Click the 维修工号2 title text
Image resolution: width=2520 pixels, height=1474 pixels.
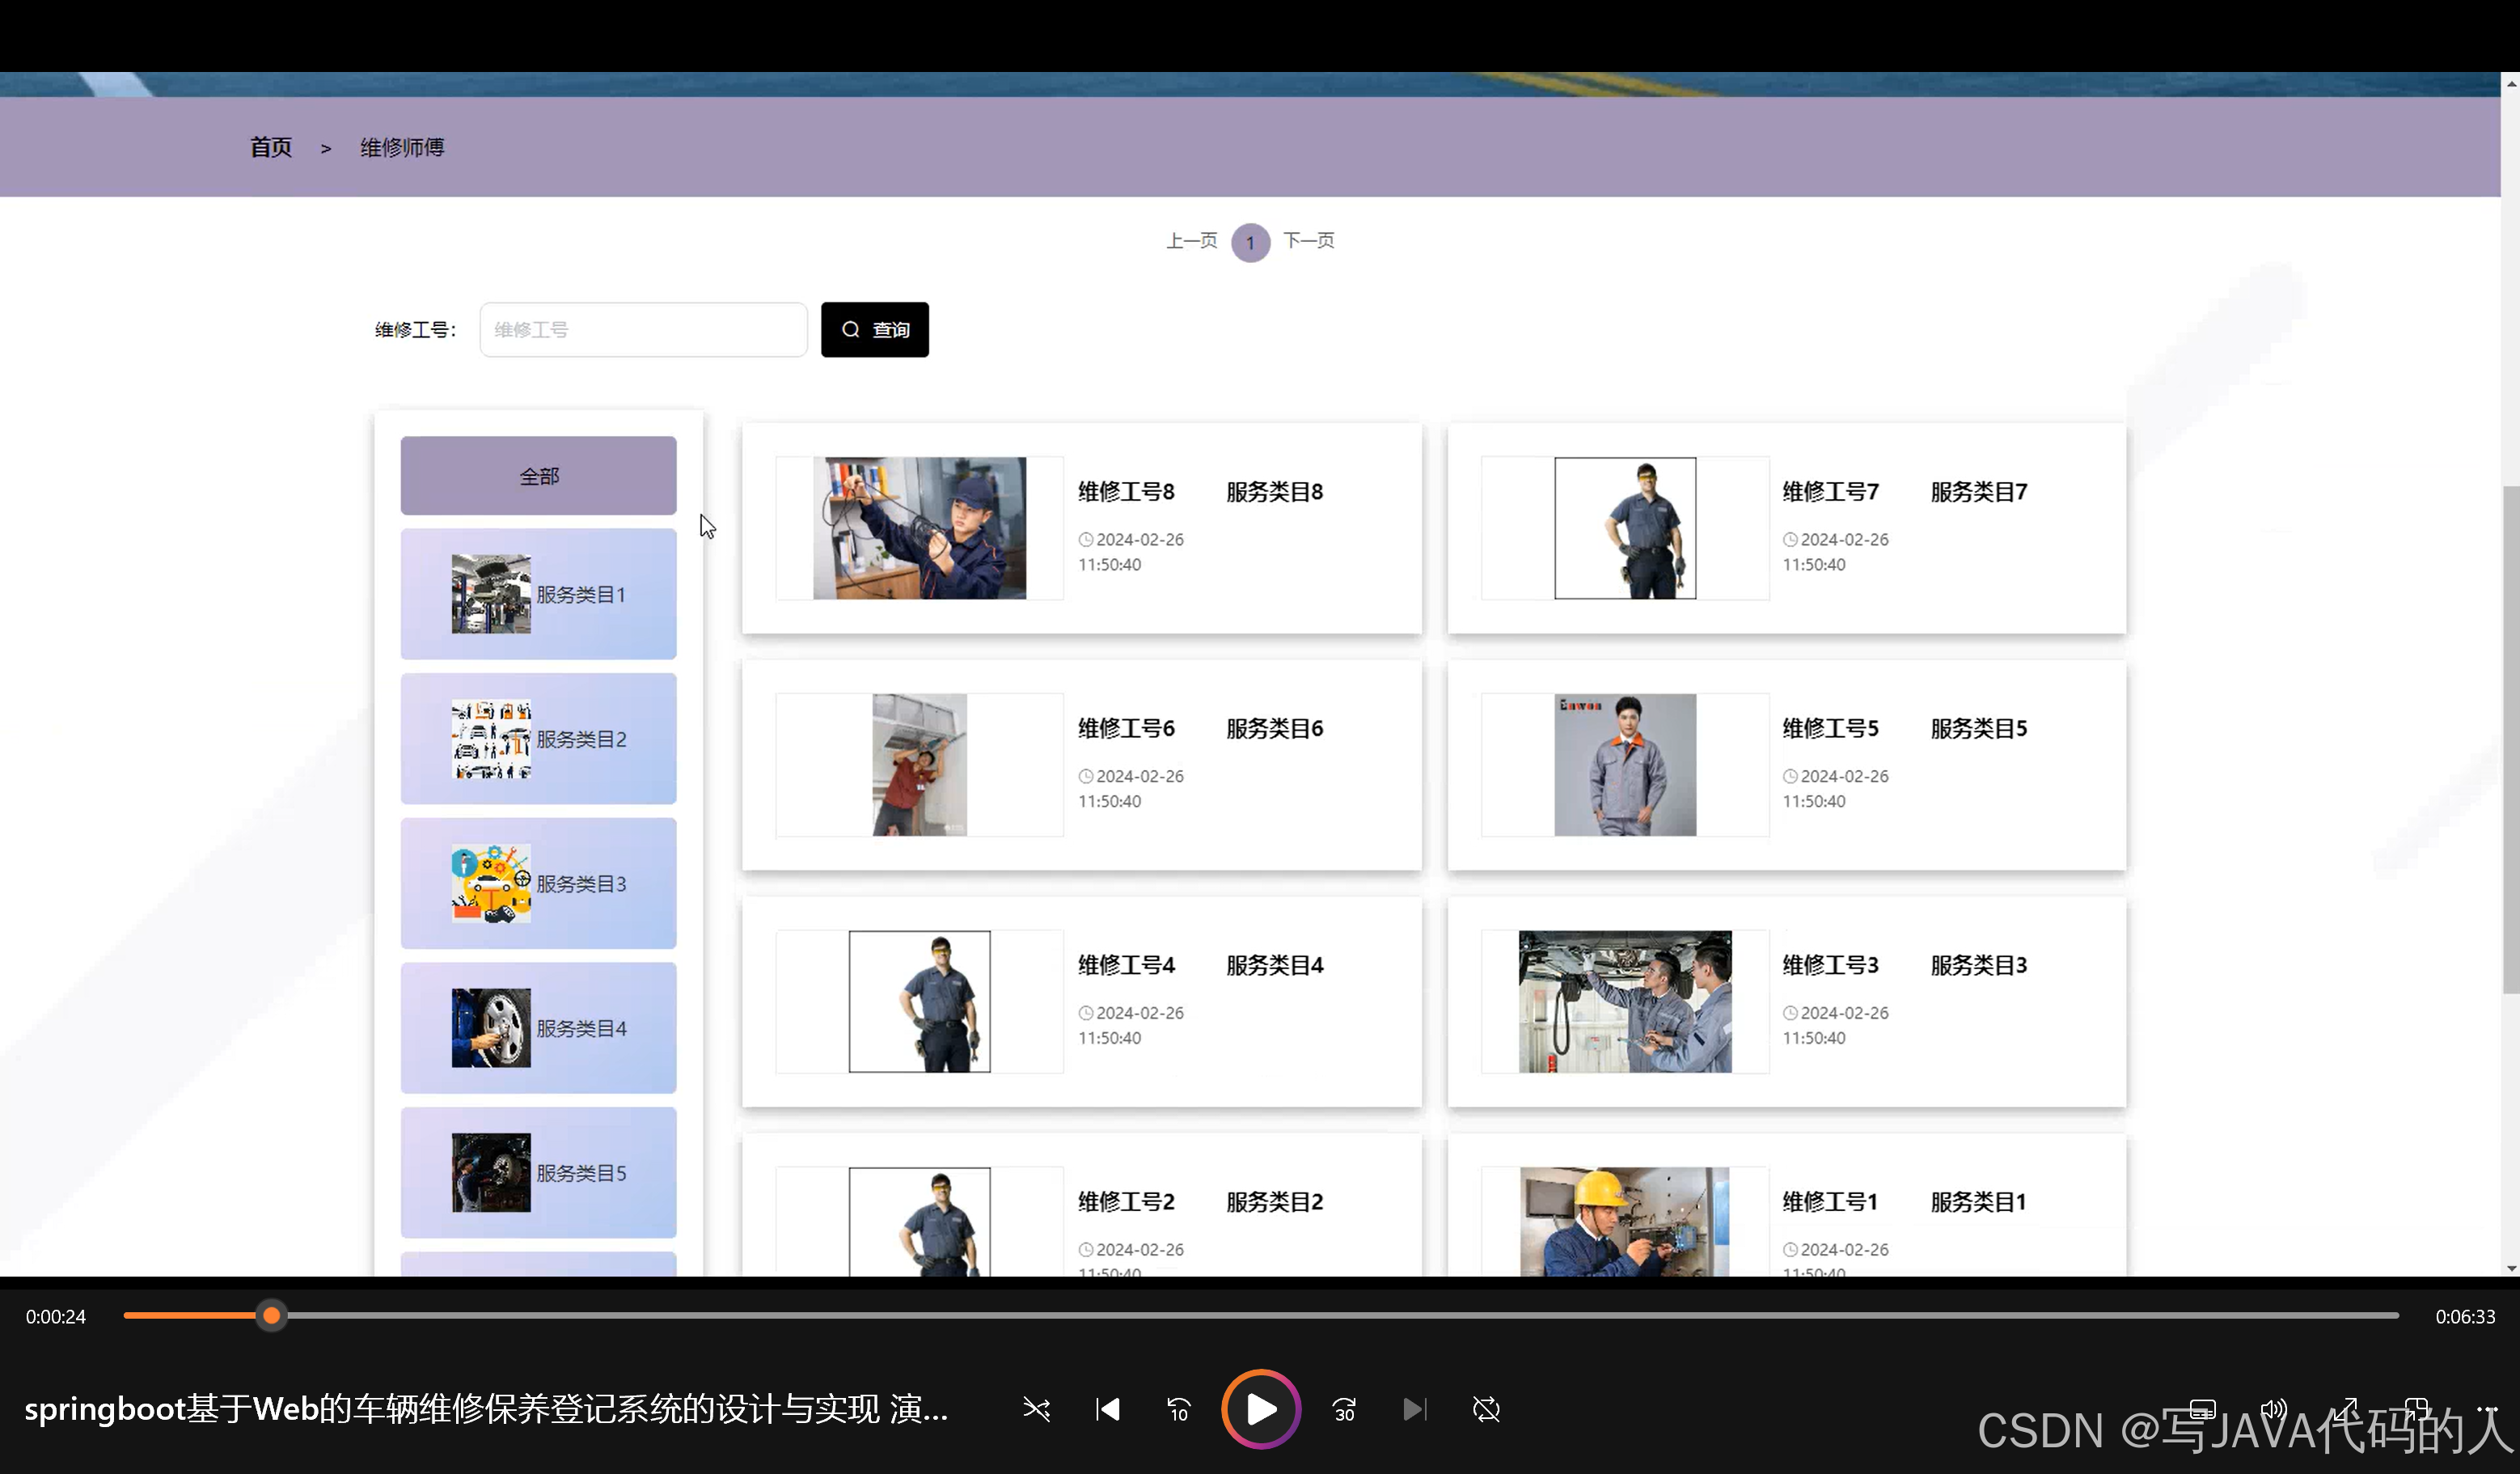1126,1202
